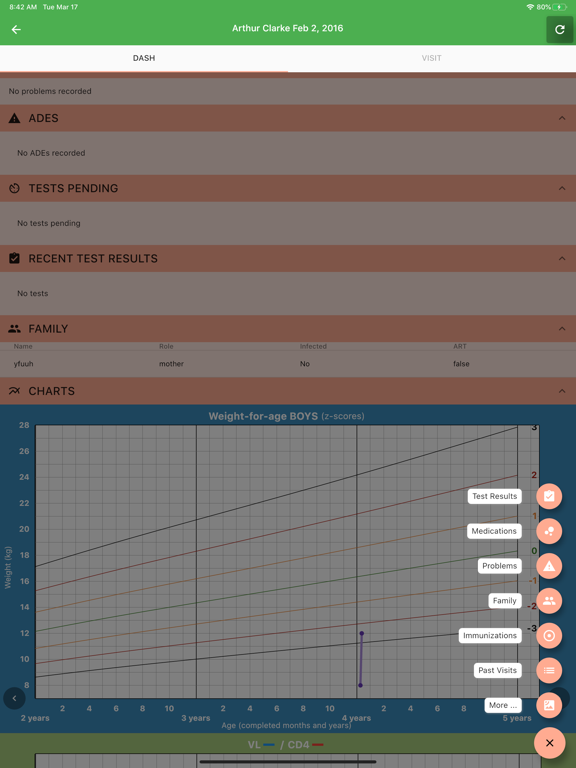Screen dimensions: 576x768
Task: Select the Past Visits label
Action: click(497, 670)
